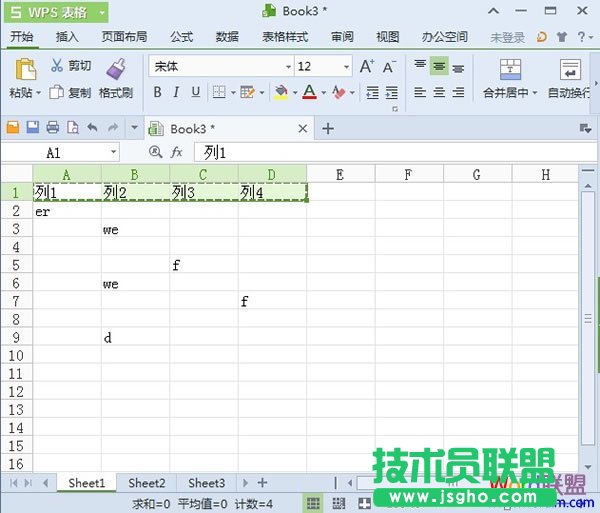This screenshot has width=600, height=513.
Task: Set middle vertical alignment
Action: pyautogui.click(x=439, y=66)
